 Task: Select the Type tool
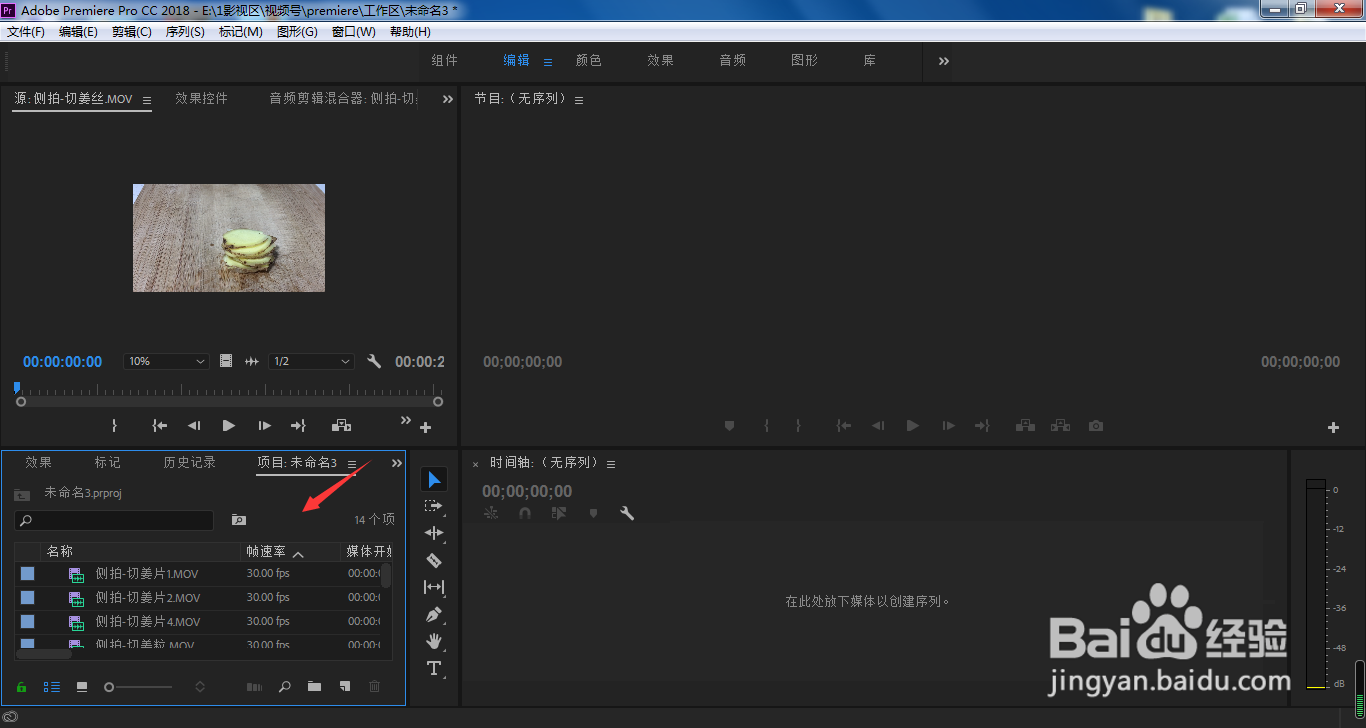(434, 668)
